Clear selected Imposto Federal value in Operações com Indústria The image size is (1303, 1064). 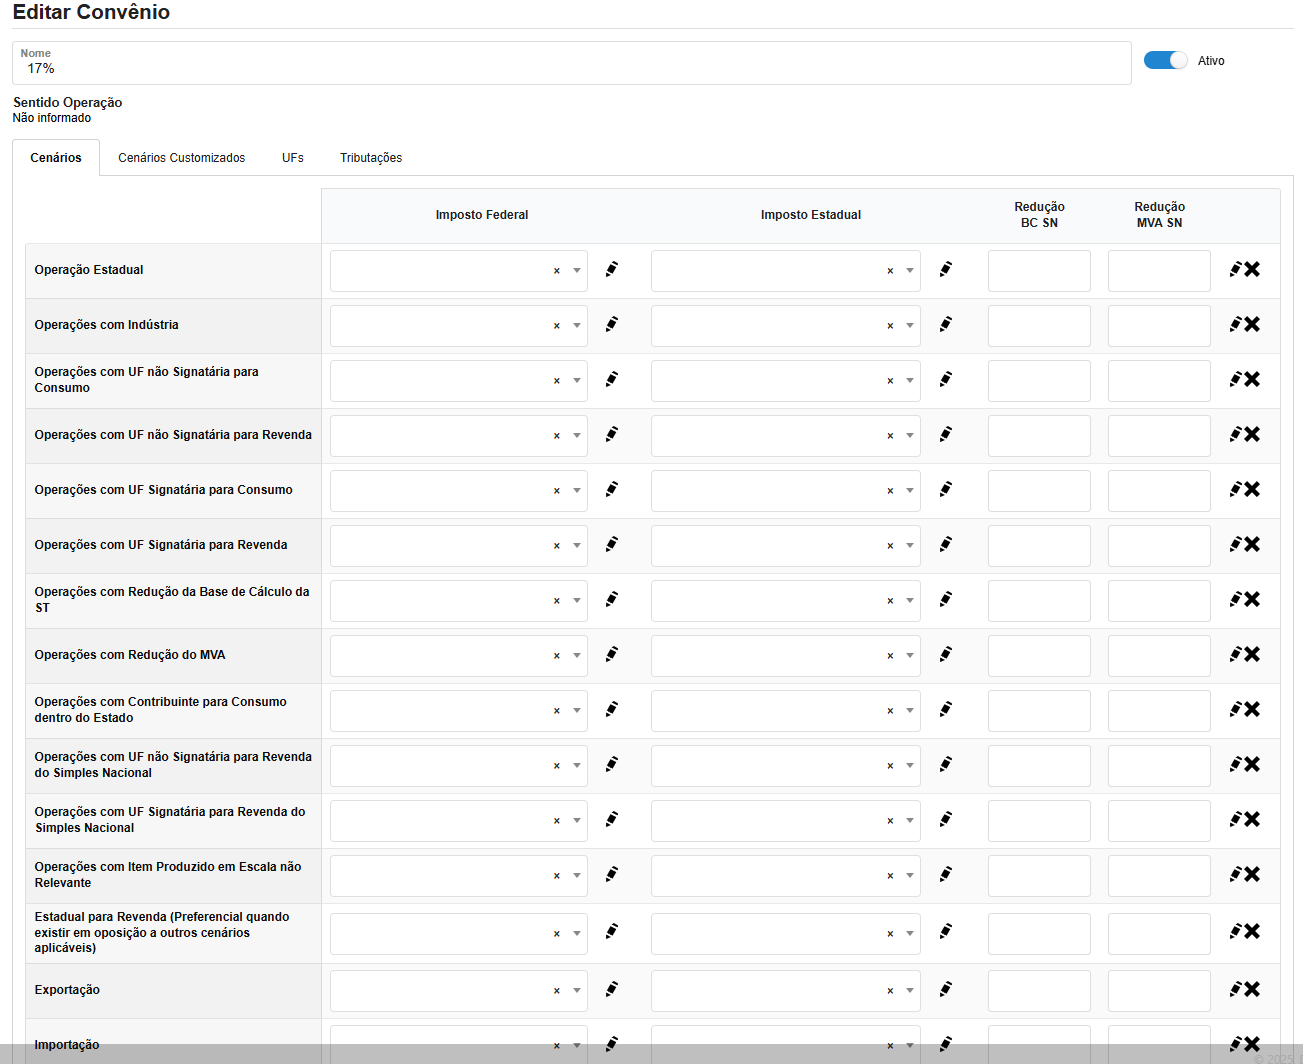(557, 326)
